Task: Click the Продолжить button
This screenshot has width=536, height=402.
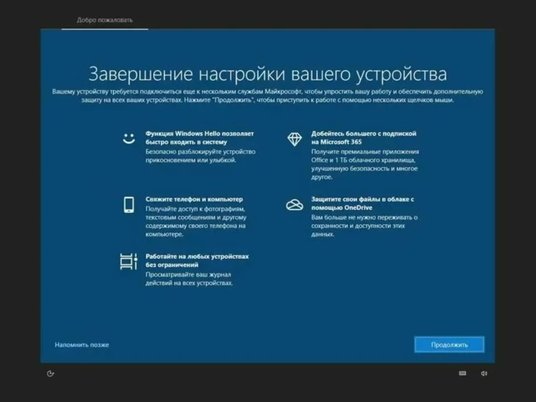Action: [x=449, y=345]
